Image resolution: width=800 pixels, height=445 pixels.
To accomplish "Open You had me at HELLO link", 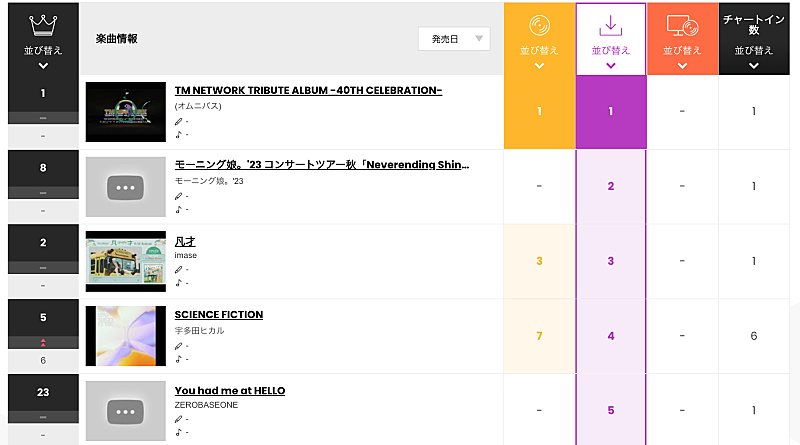I will 229,390.
